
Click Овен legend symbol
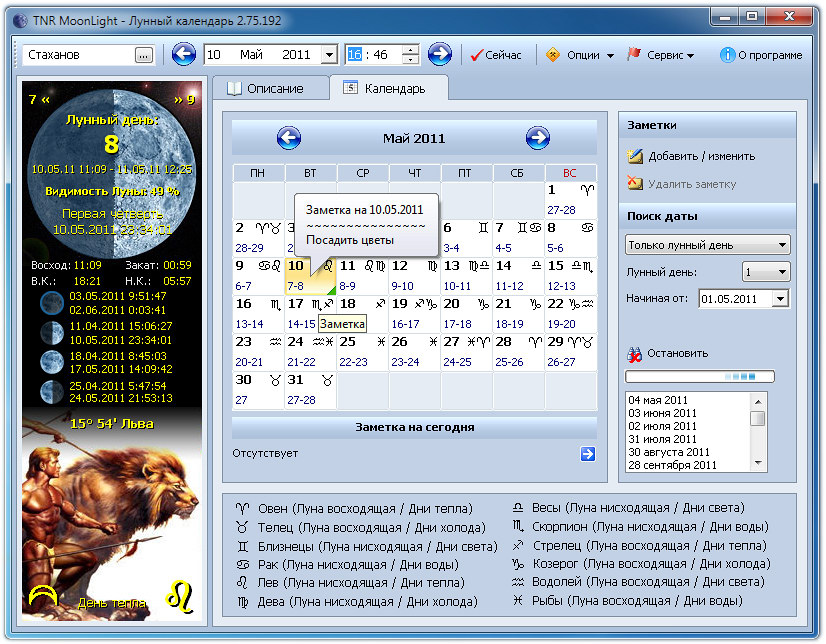242,509
